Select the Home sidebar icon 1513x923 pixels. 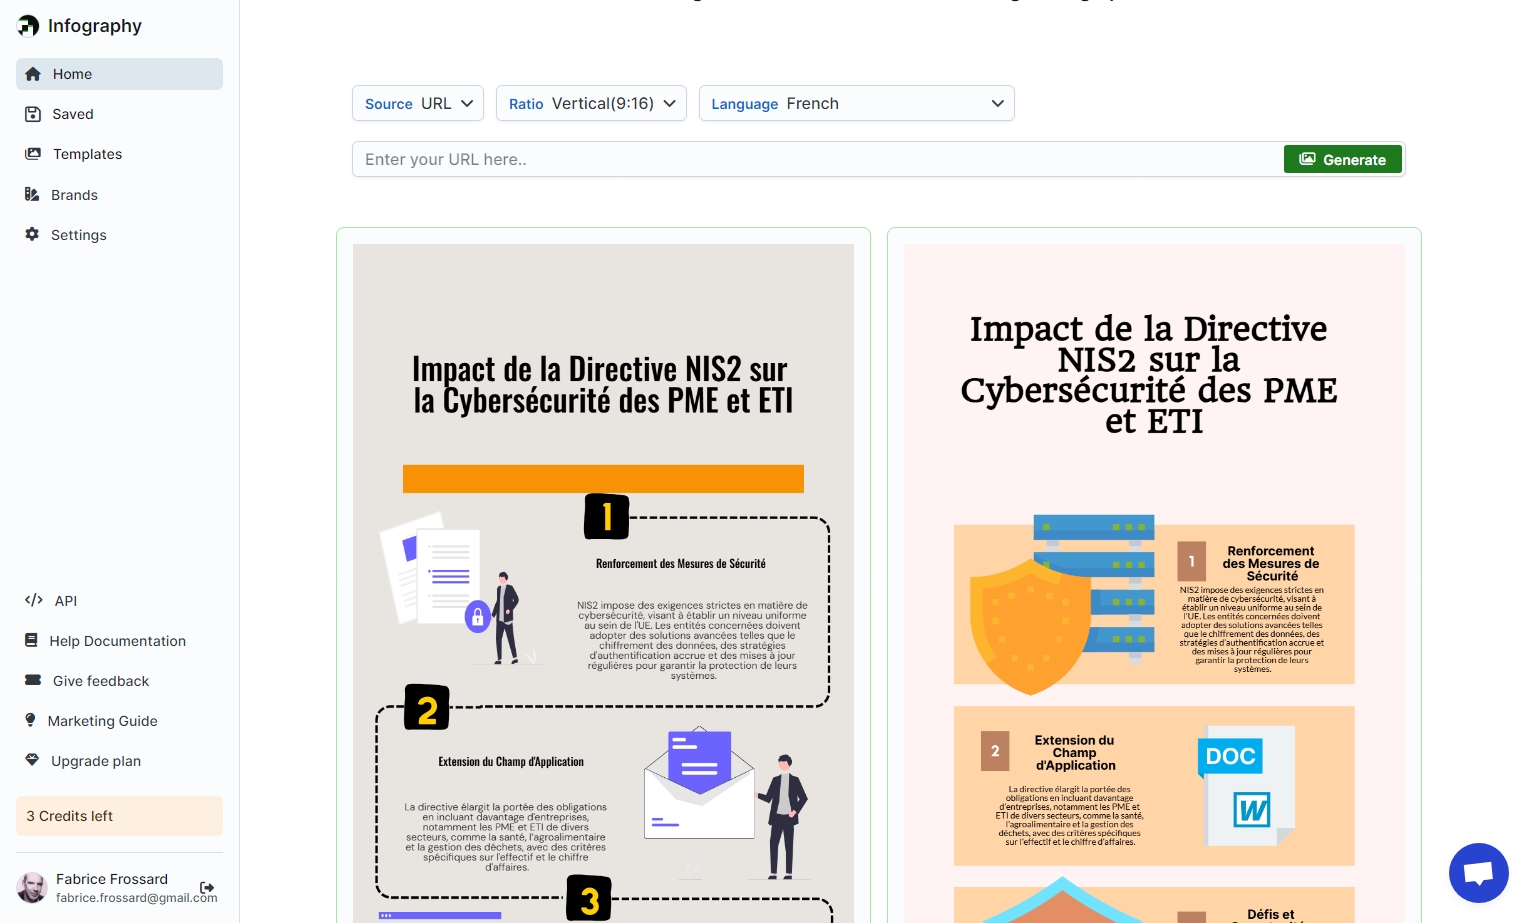pos(31,73)
